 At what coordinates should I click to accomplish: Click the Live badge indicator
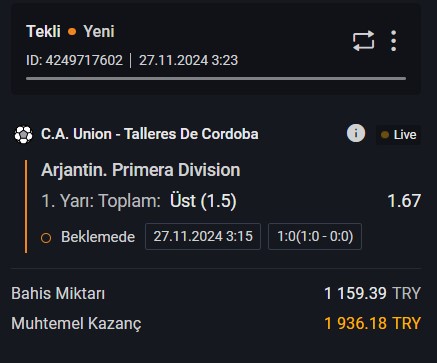[398, 135]
